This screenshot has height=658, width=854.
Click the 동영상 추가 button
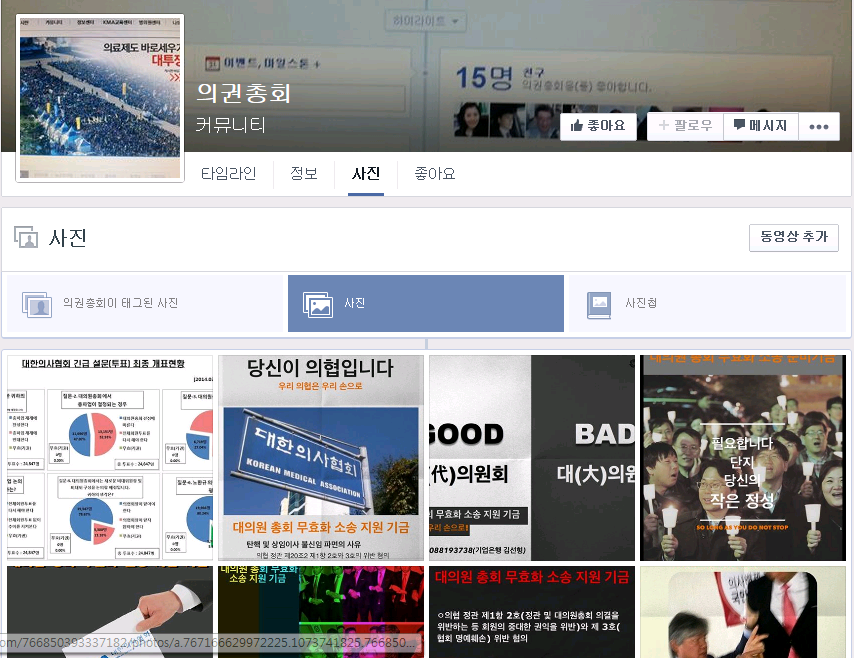coord(794,237)
